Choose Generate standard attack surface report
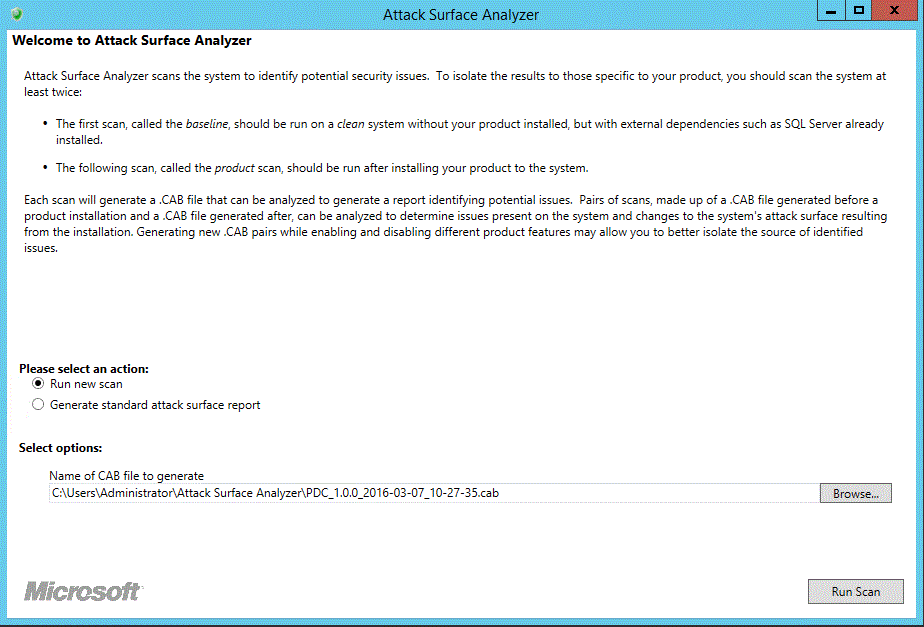Image resolution: width=924 pixels, height=627 pixels. pyautogui.click(x=39, y=405)
